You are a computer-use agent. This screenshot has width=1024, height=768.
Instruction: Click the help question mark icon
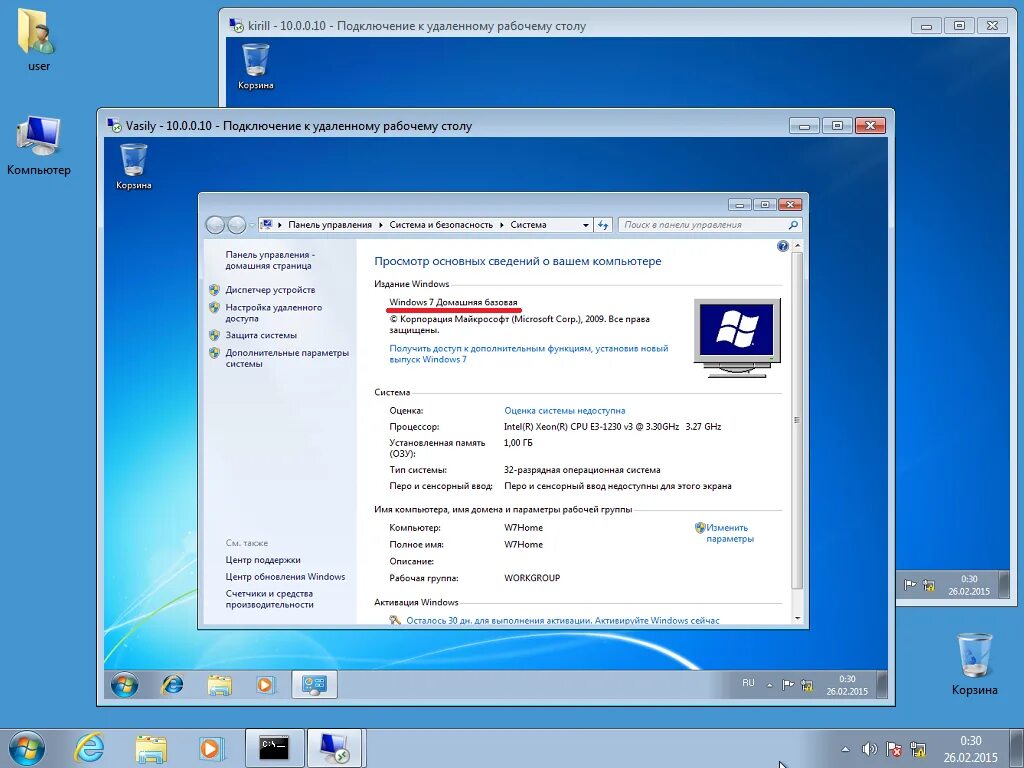tap(783, 246)
